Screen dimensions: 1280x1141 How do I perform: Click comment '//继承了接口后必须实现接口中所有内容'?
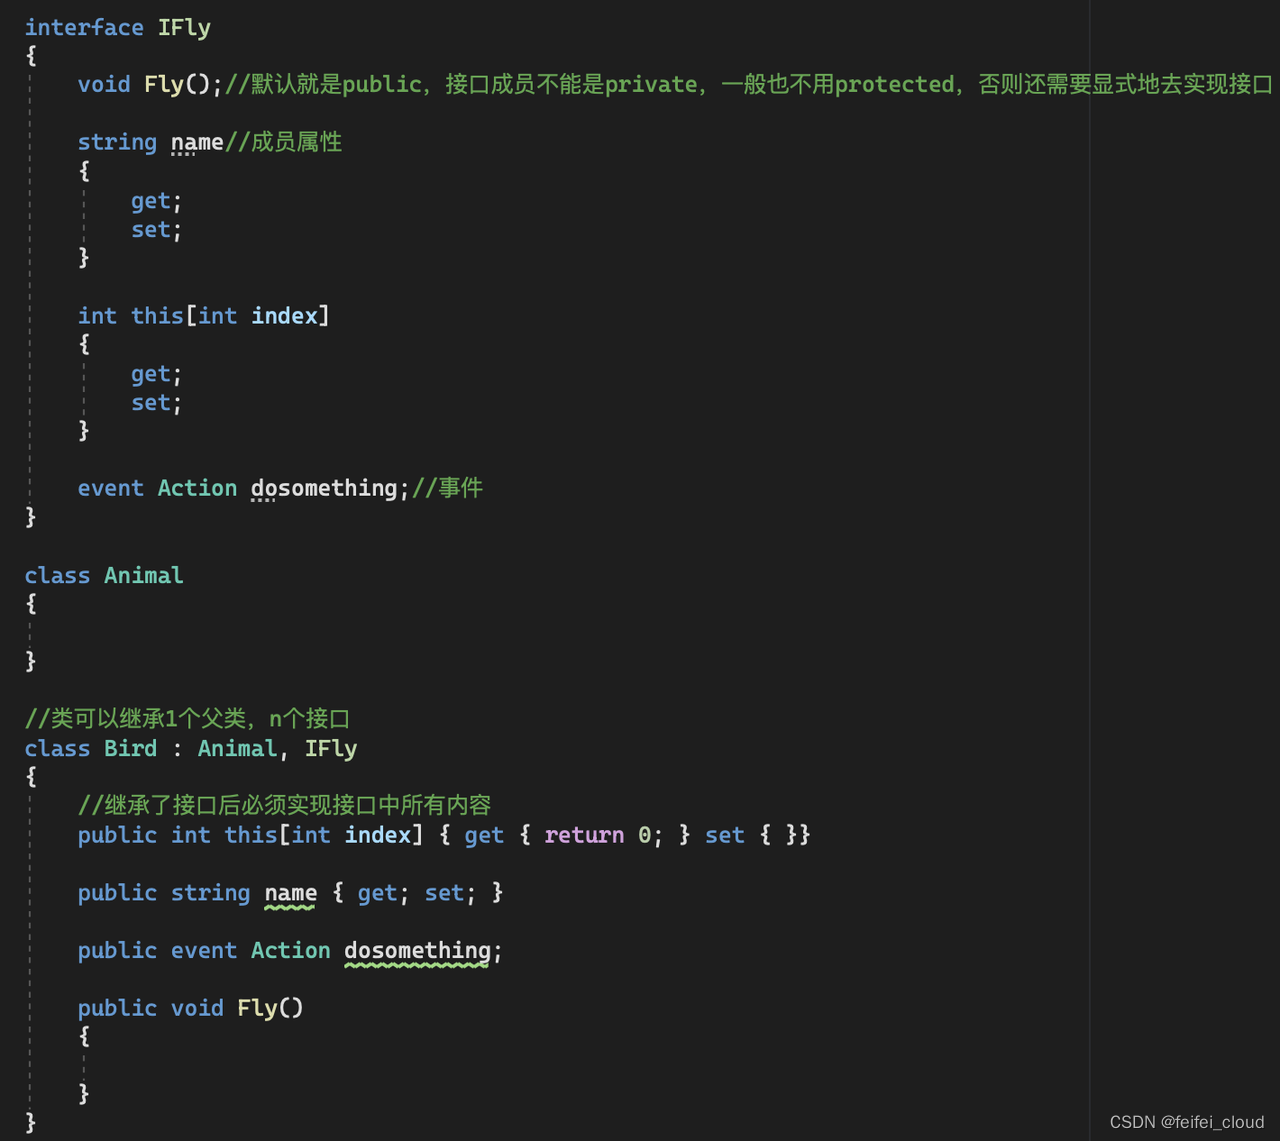click(x=285, y=806)
